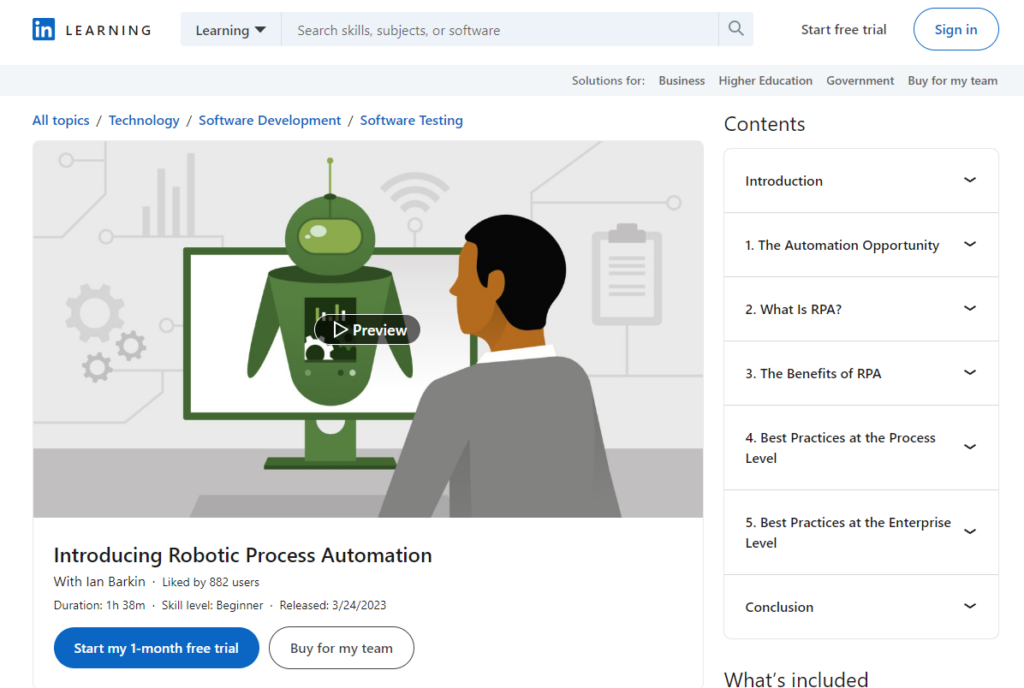The image size is (1024, 688).
Task: Go to Software Testing breadcrumb
Action: pyautogui.click(x=411, y=120)
